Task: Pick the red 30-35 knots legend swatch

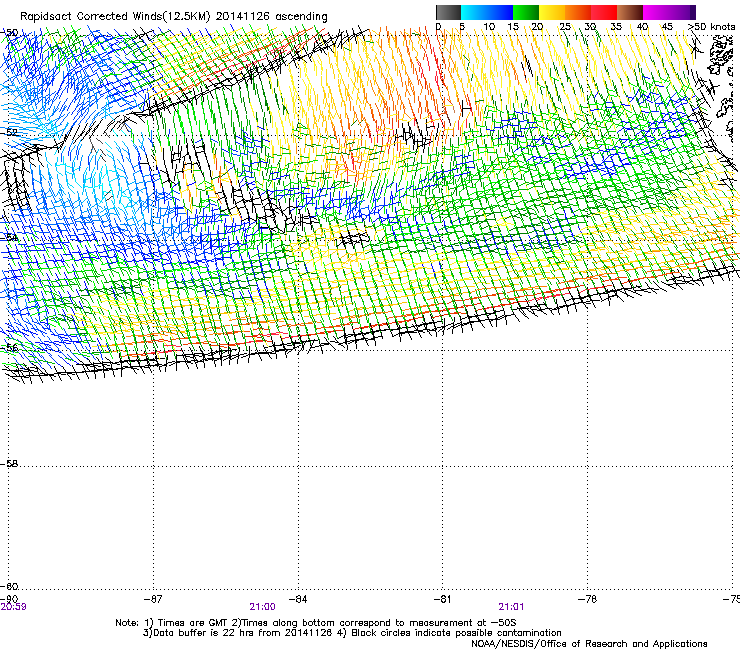Action: (x=604, y=12)
